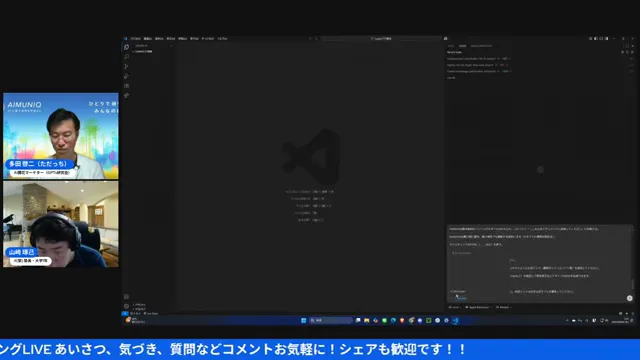640x360 pixels.
Task: Open the Brave browser from the taskbar
Action: pyautogui.click(x=402, y=320)
